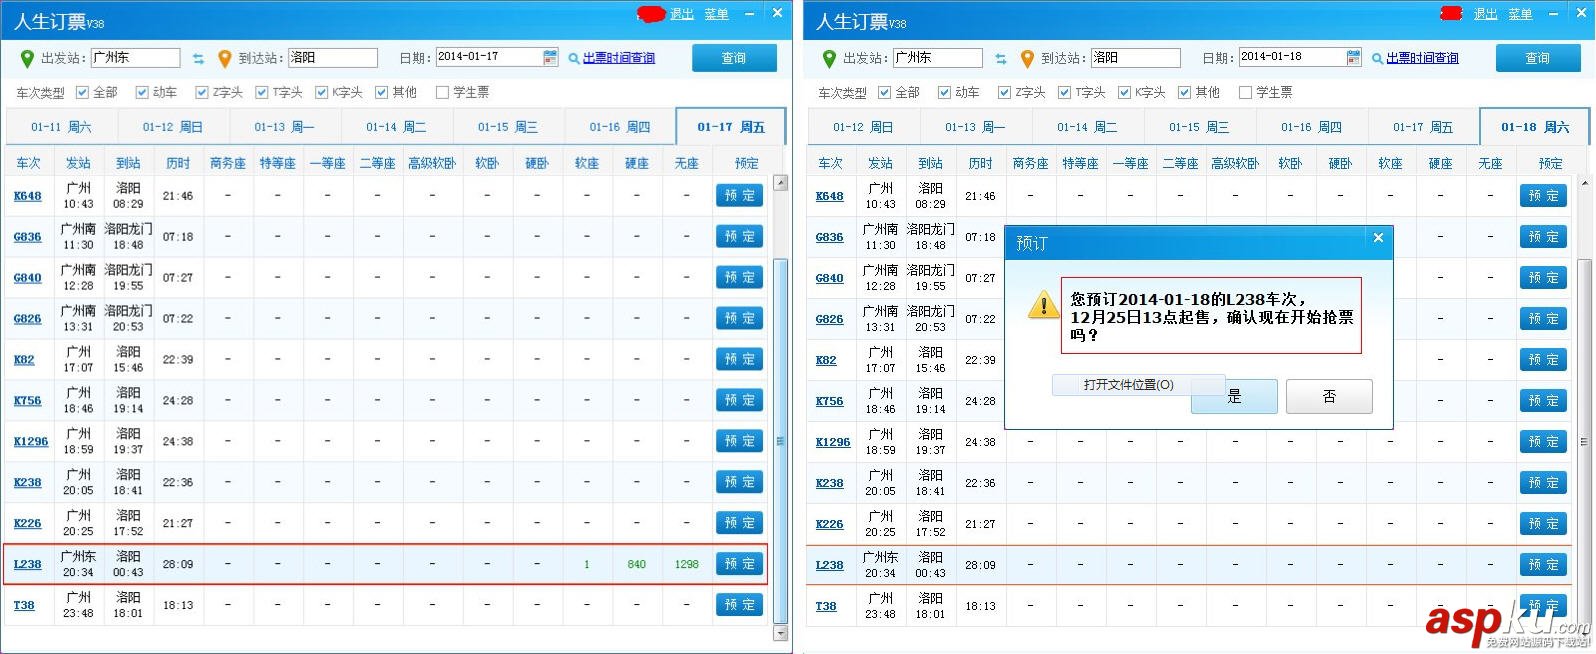Select 01-12 周日 tab in the 2014-01-18 window
The image size is (1596, 654).
pos(863,127)
